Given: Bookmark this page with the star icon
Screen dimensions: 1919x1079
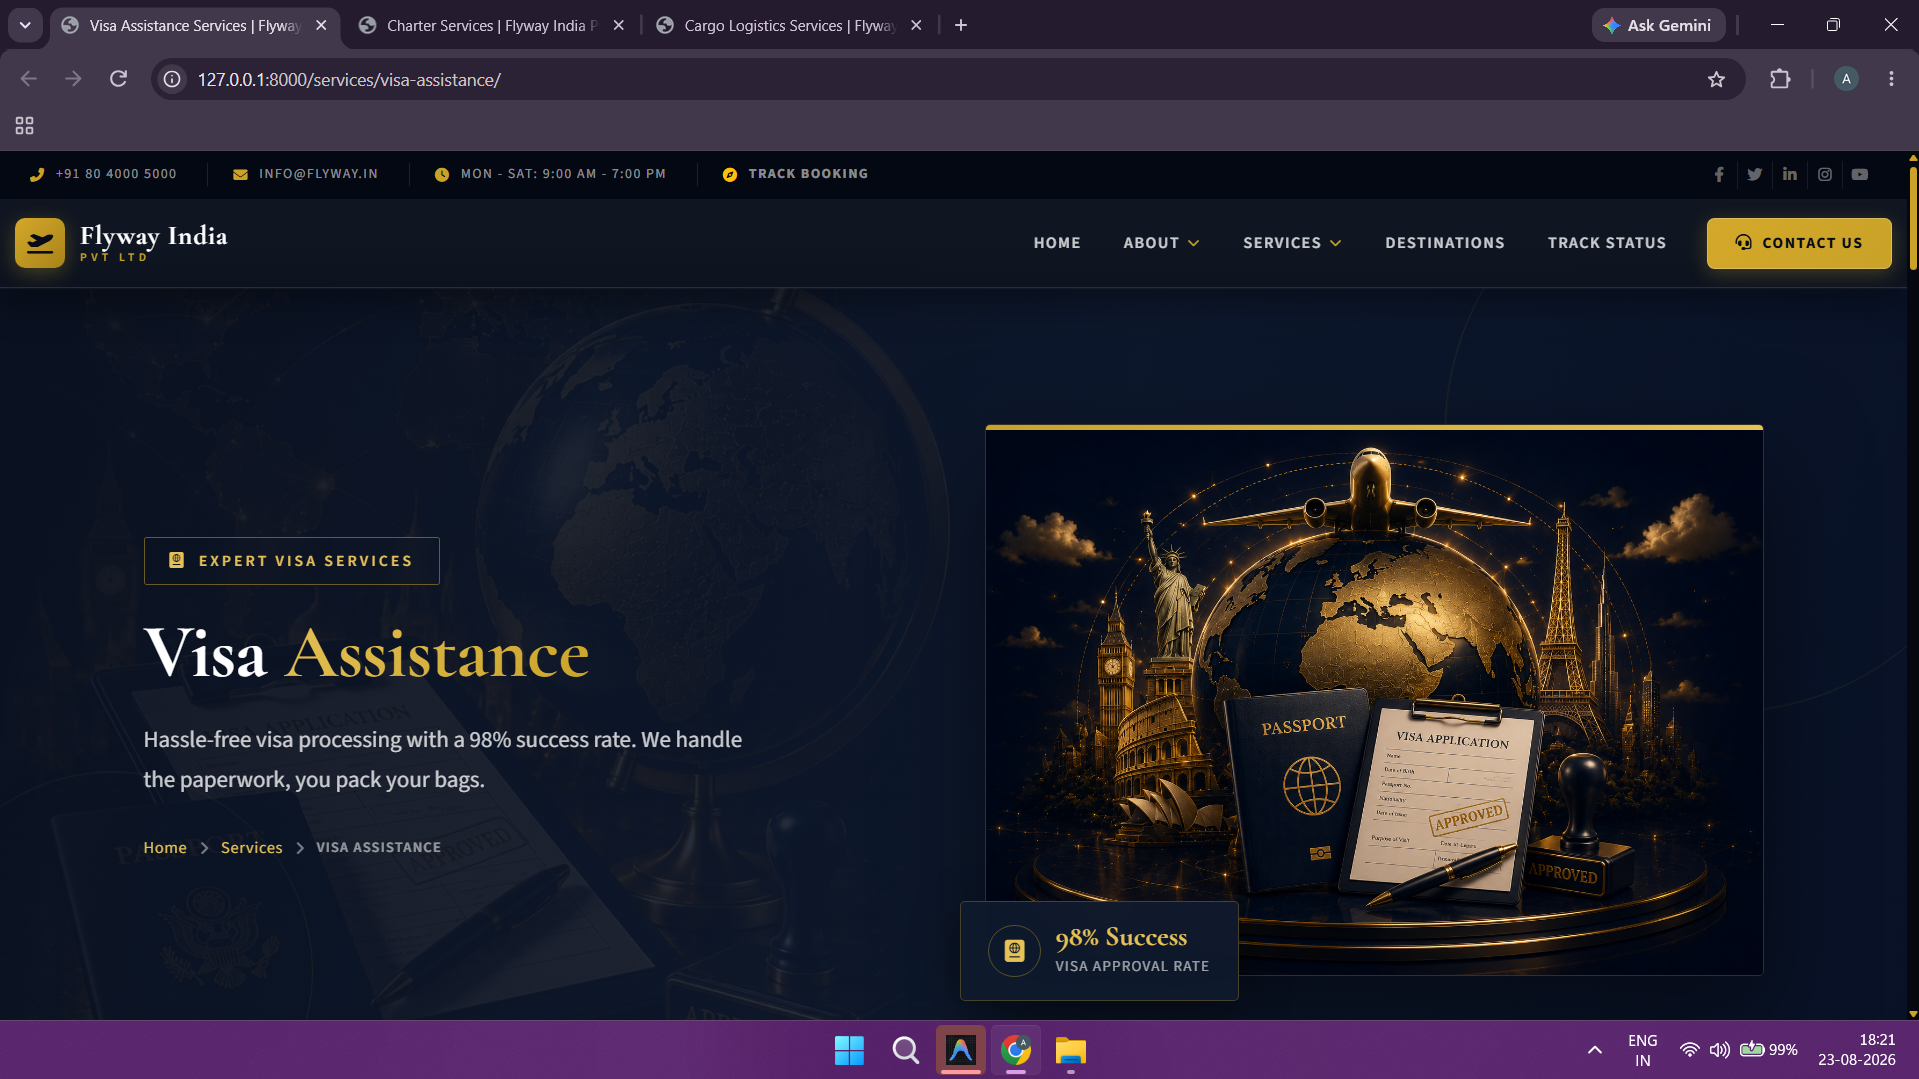Looking at the screenshot, I should [1716, 79].
